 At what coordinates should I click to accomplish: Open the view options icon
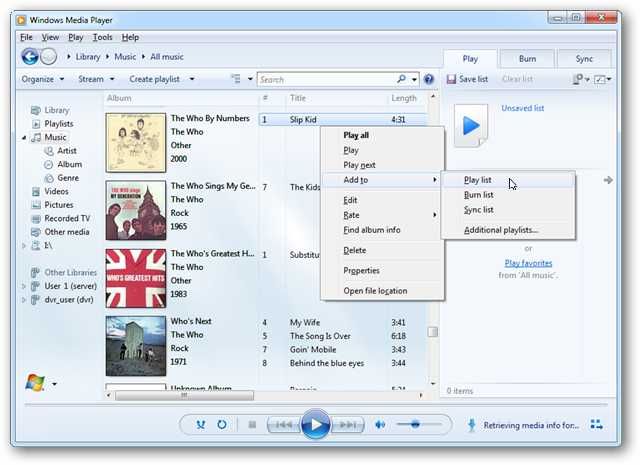coord(236,79)
